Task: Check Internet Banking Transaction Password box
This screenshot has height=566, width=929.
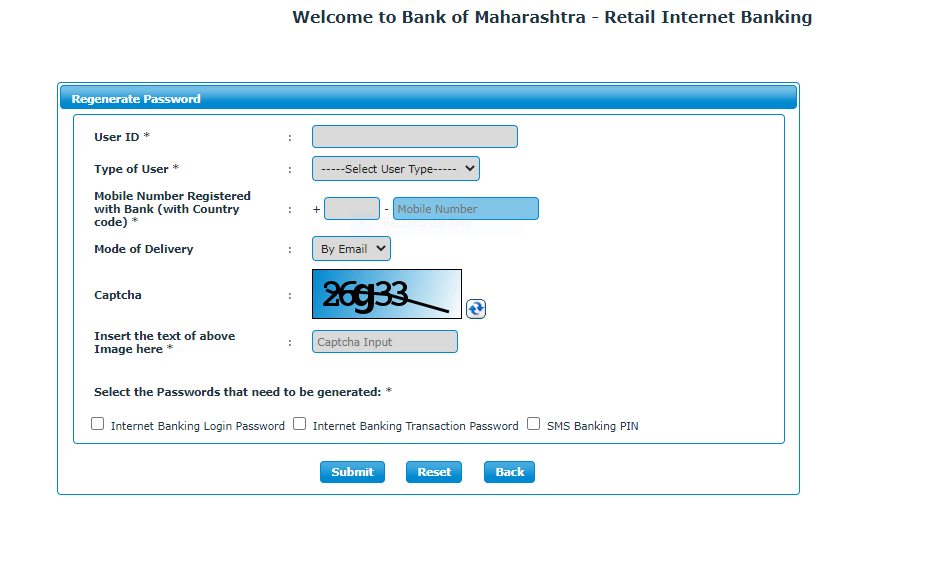Action: (x=300, y=424)
